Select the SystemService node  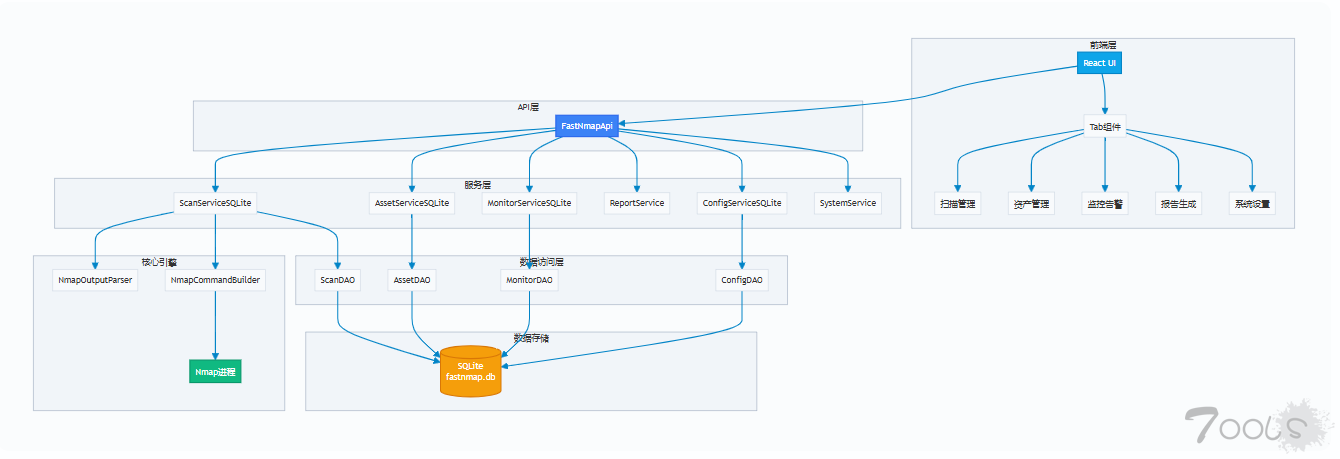click(848, 203)
